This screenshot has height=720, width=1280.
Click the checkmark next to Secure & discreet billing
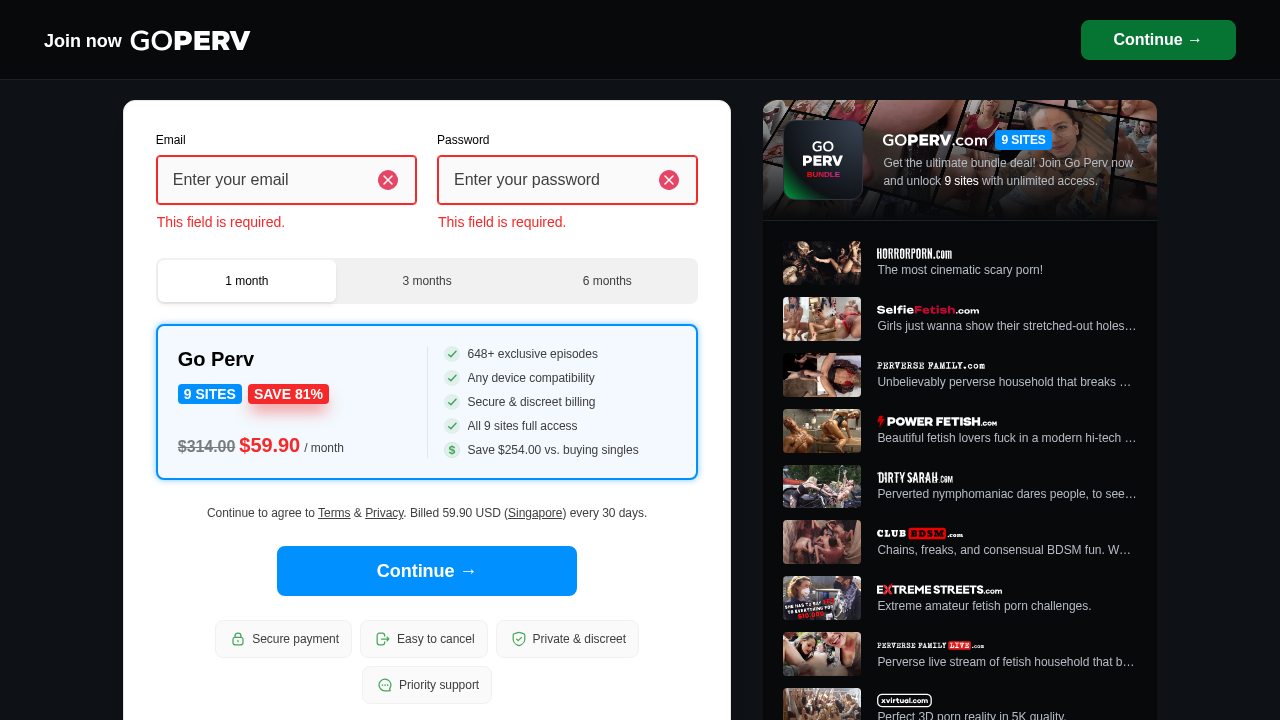click(452, 402)
